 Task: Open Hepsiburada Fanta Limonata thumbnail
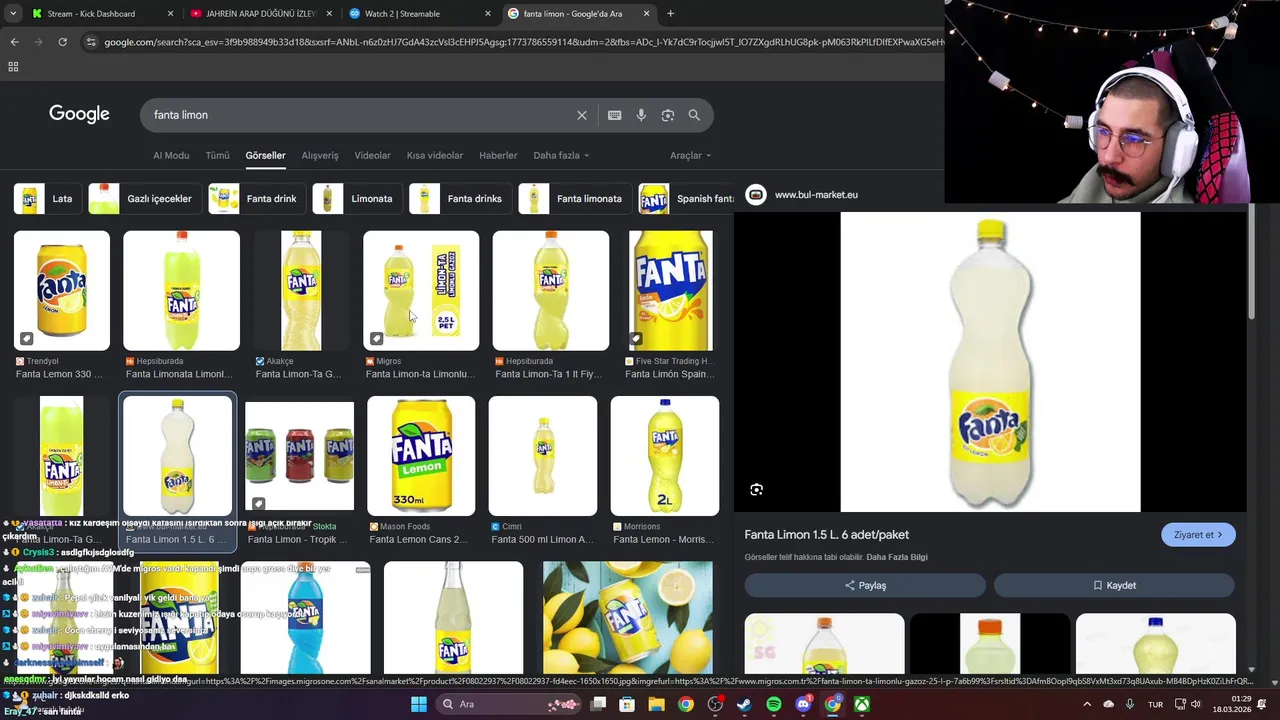181,291
